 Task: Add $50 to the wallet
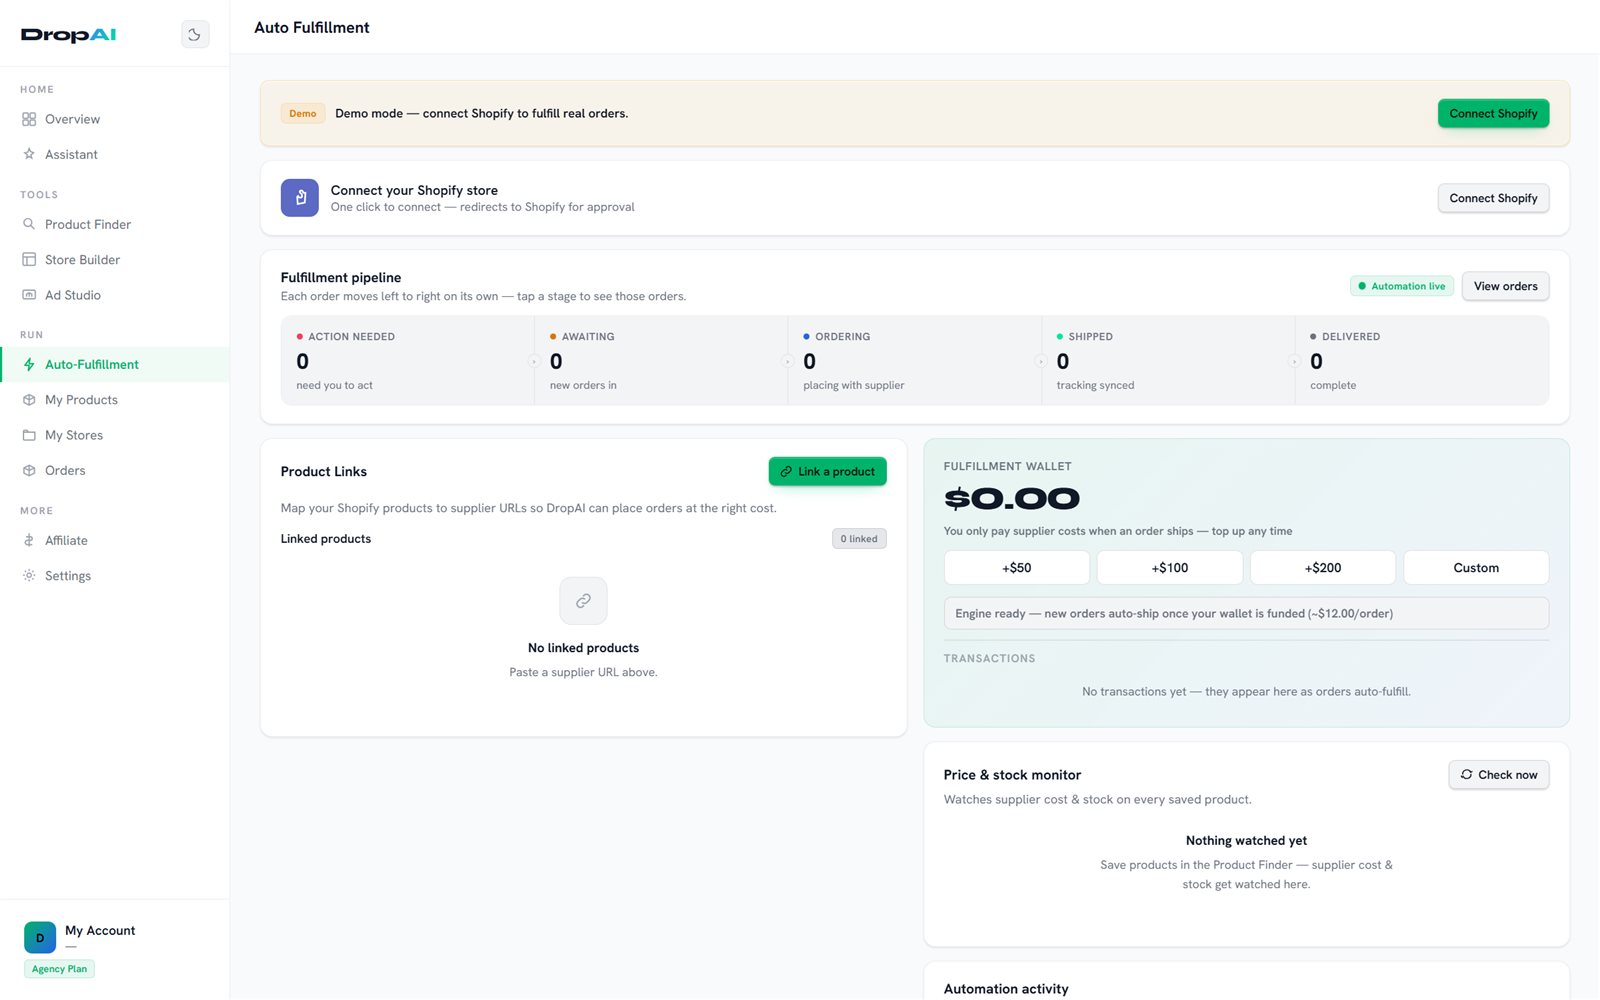[x=1016, y=568]
